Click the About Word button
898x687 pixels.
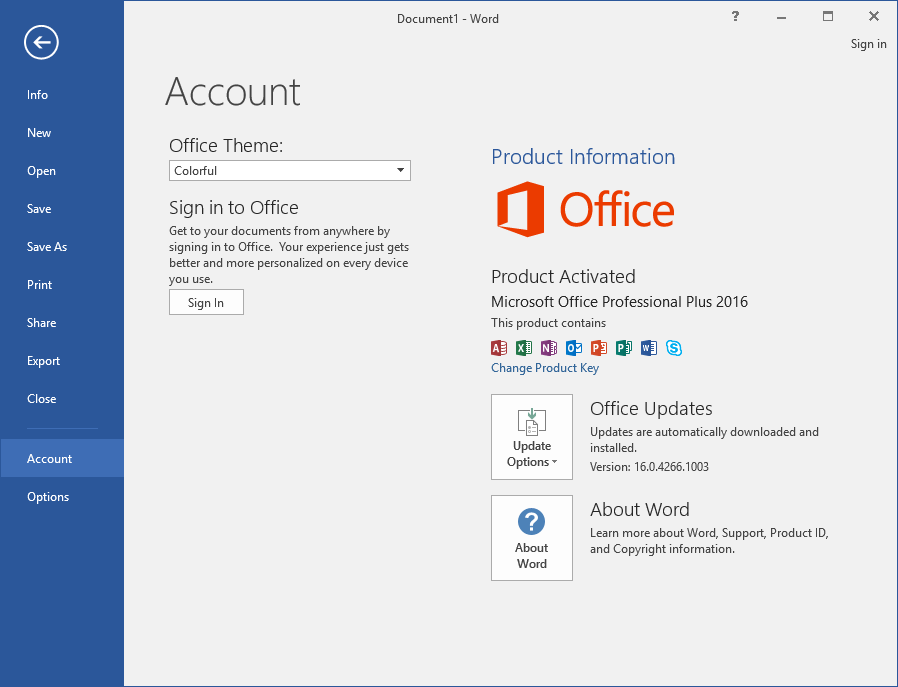tap(532, 538)
